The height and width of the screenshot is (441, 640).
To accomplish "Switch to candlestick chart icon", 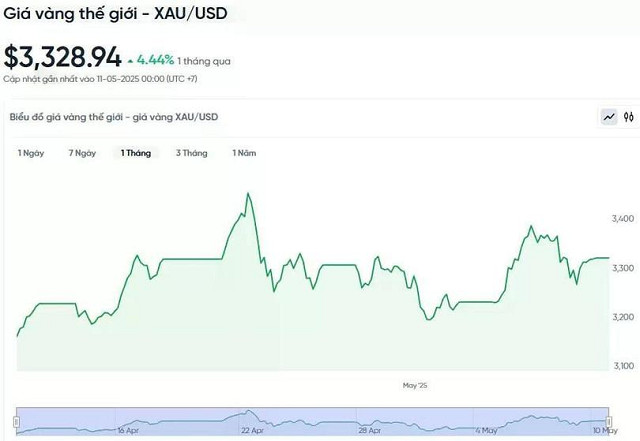I will pyautogui.click(x=629, y=117).
